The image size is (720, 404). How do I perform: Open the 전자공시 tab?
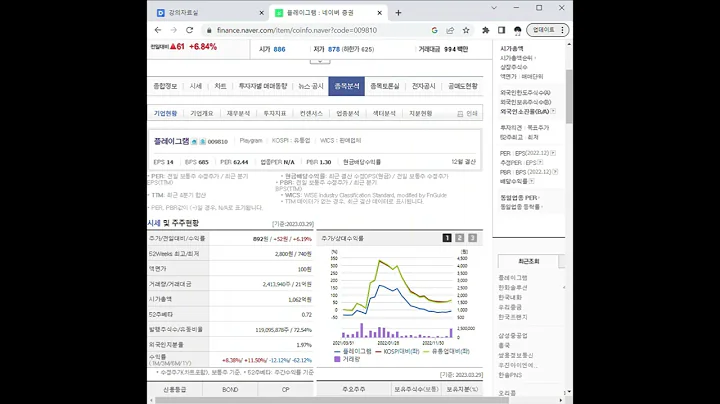(423, 86)
